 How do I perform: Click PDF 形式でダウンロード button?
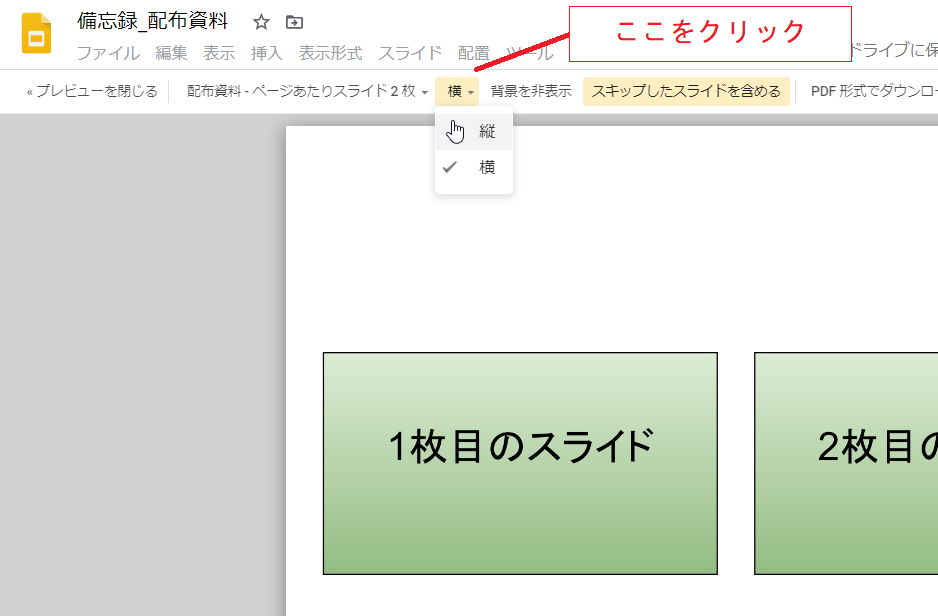[x=874, y=92]
